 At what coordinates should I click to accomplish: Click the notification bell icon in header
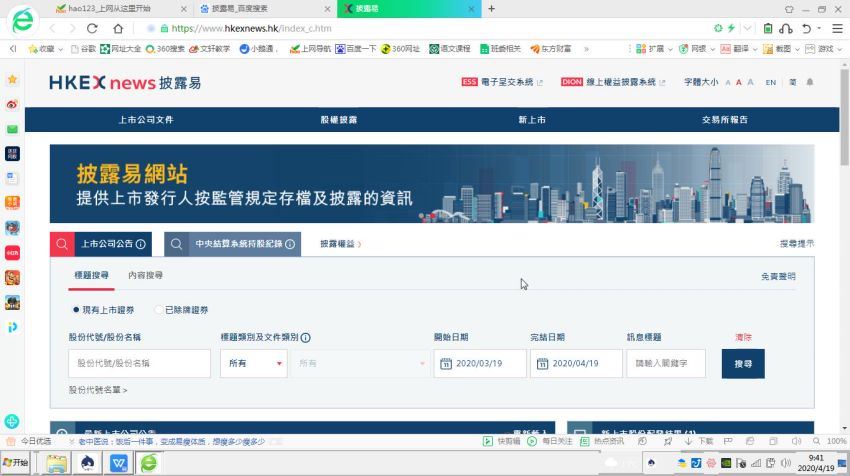(810, 82)
